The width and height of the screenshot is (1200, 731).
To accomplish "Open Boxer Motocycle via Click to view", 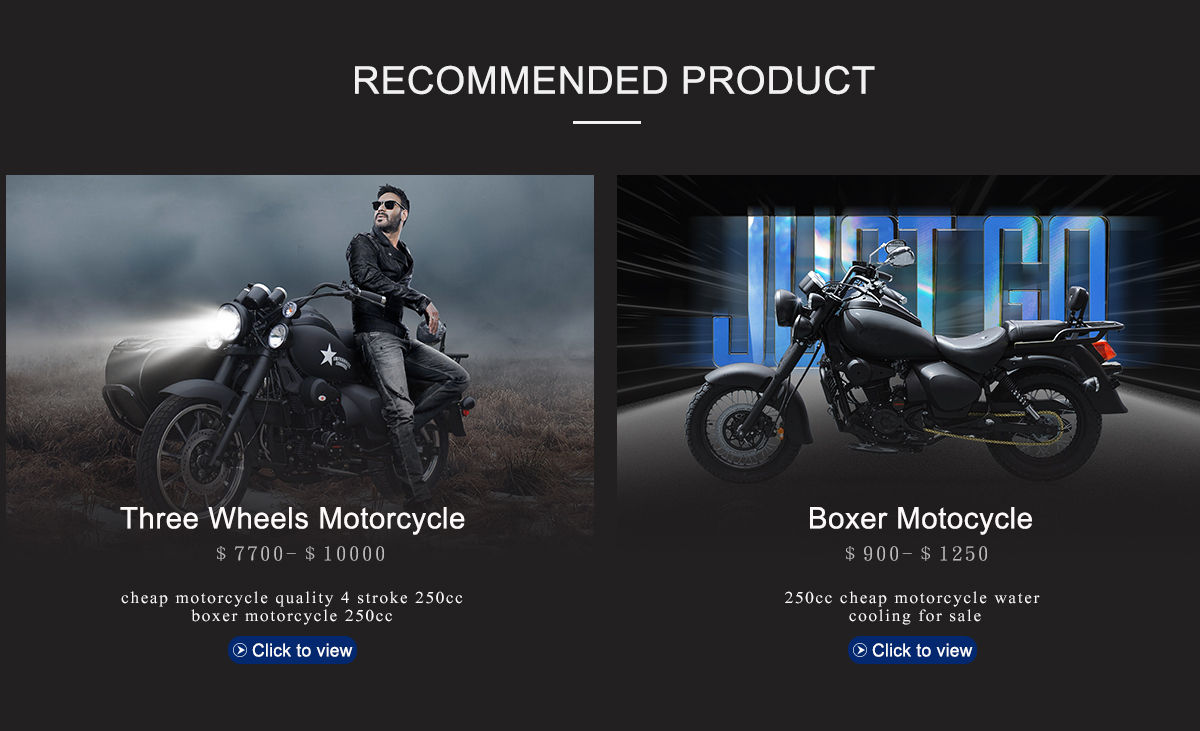I will (x=912, y=651).
